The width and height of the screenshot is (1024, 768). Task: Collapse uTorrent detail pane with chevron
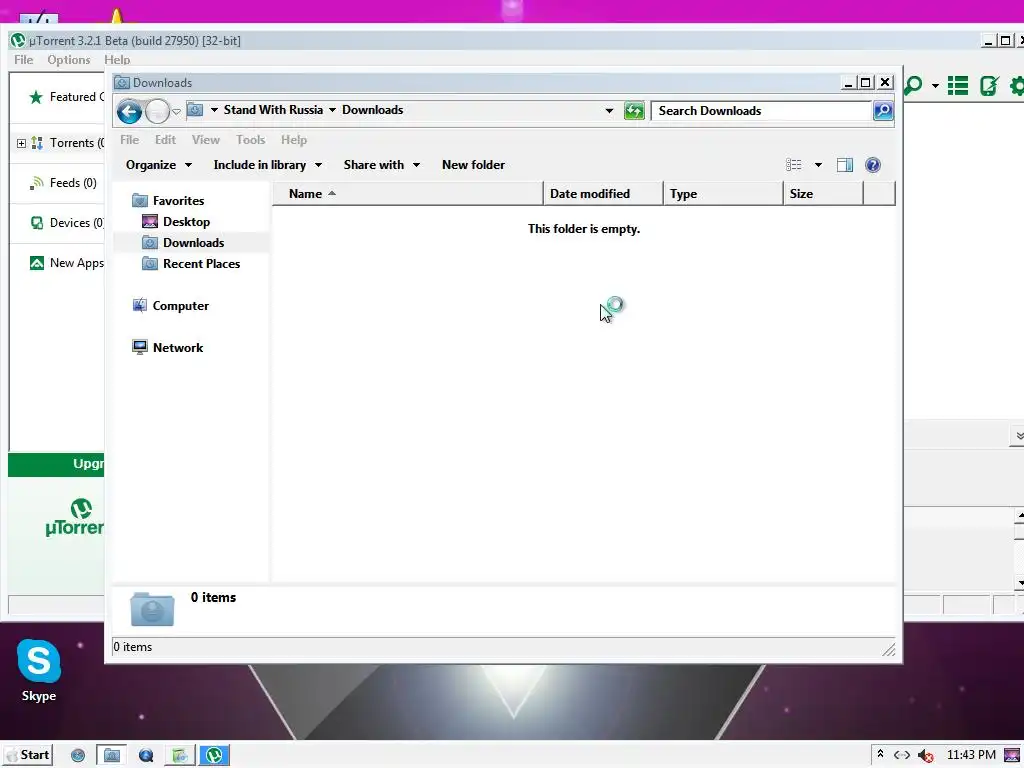(x=1019, y=436)
